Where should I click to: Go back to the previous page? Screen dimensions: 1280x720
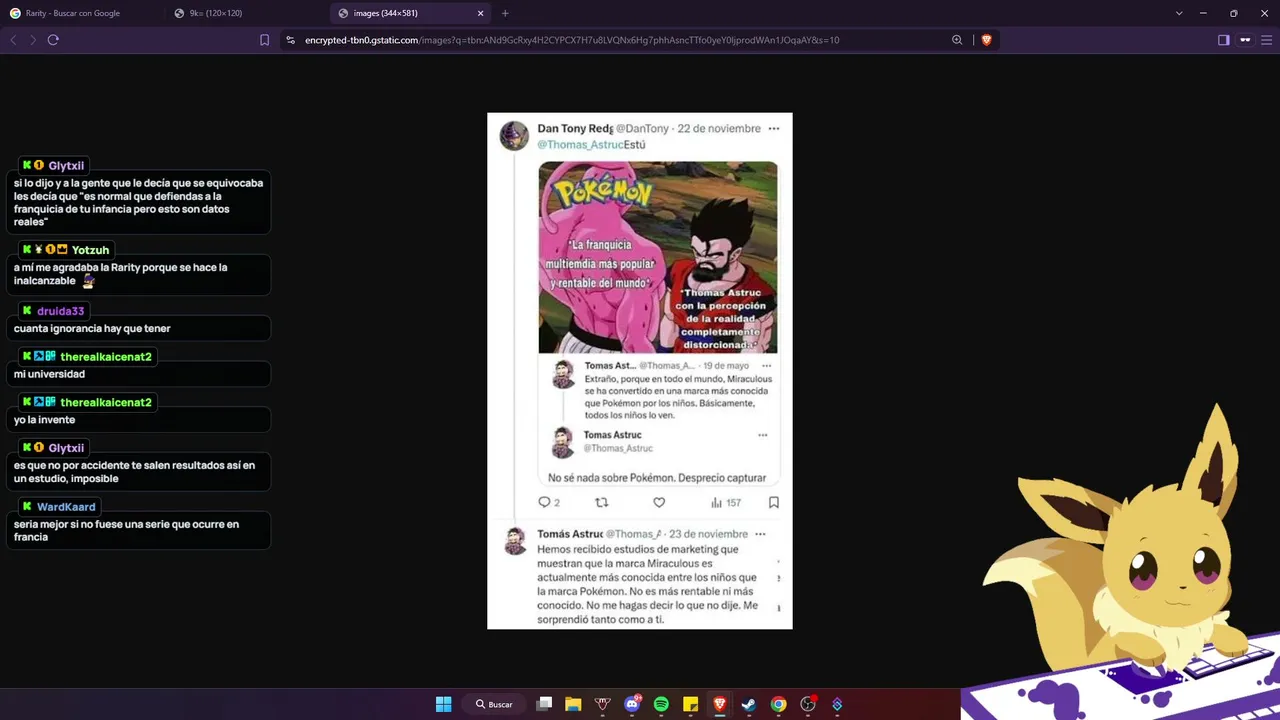[13, 40]
